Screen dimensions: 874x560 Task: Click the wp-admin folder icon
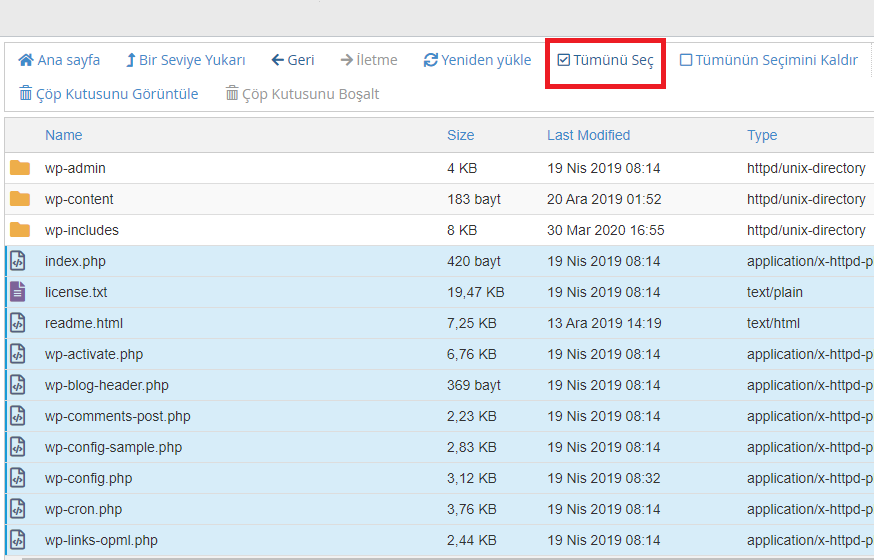click(20, 168)
